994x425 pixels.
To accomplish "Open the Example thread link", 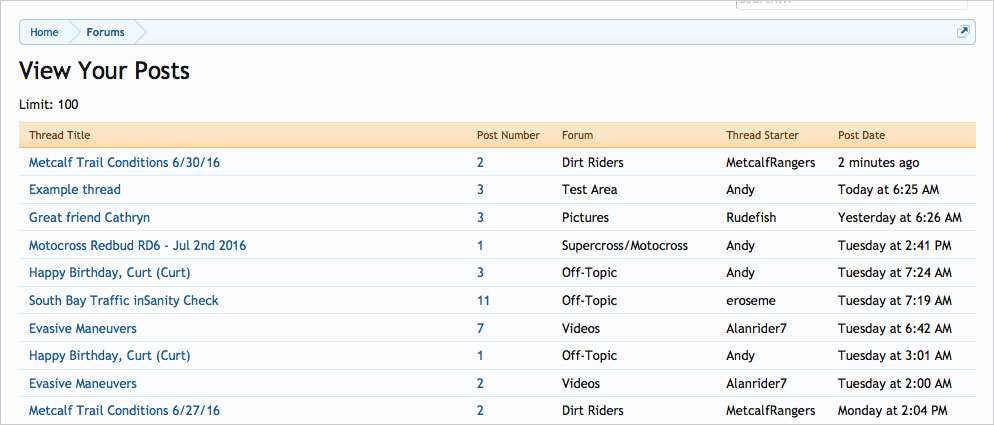I will (x=75, y=190).
